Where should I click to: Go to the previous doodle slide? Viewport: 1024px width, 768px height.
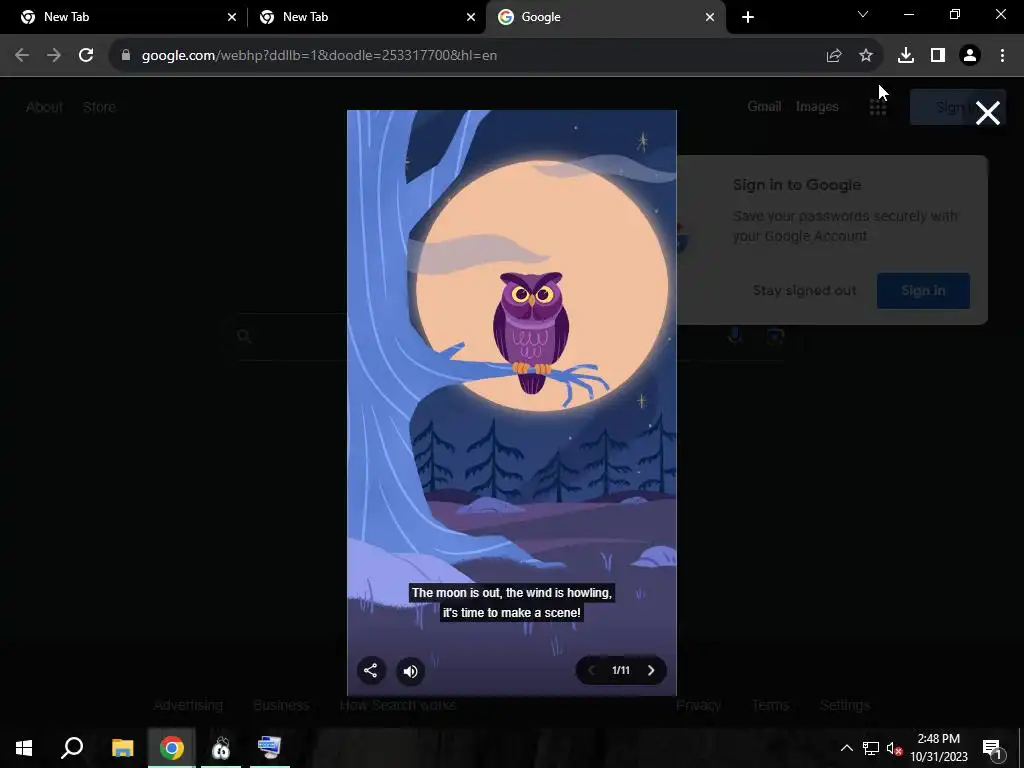coord(591,671)
